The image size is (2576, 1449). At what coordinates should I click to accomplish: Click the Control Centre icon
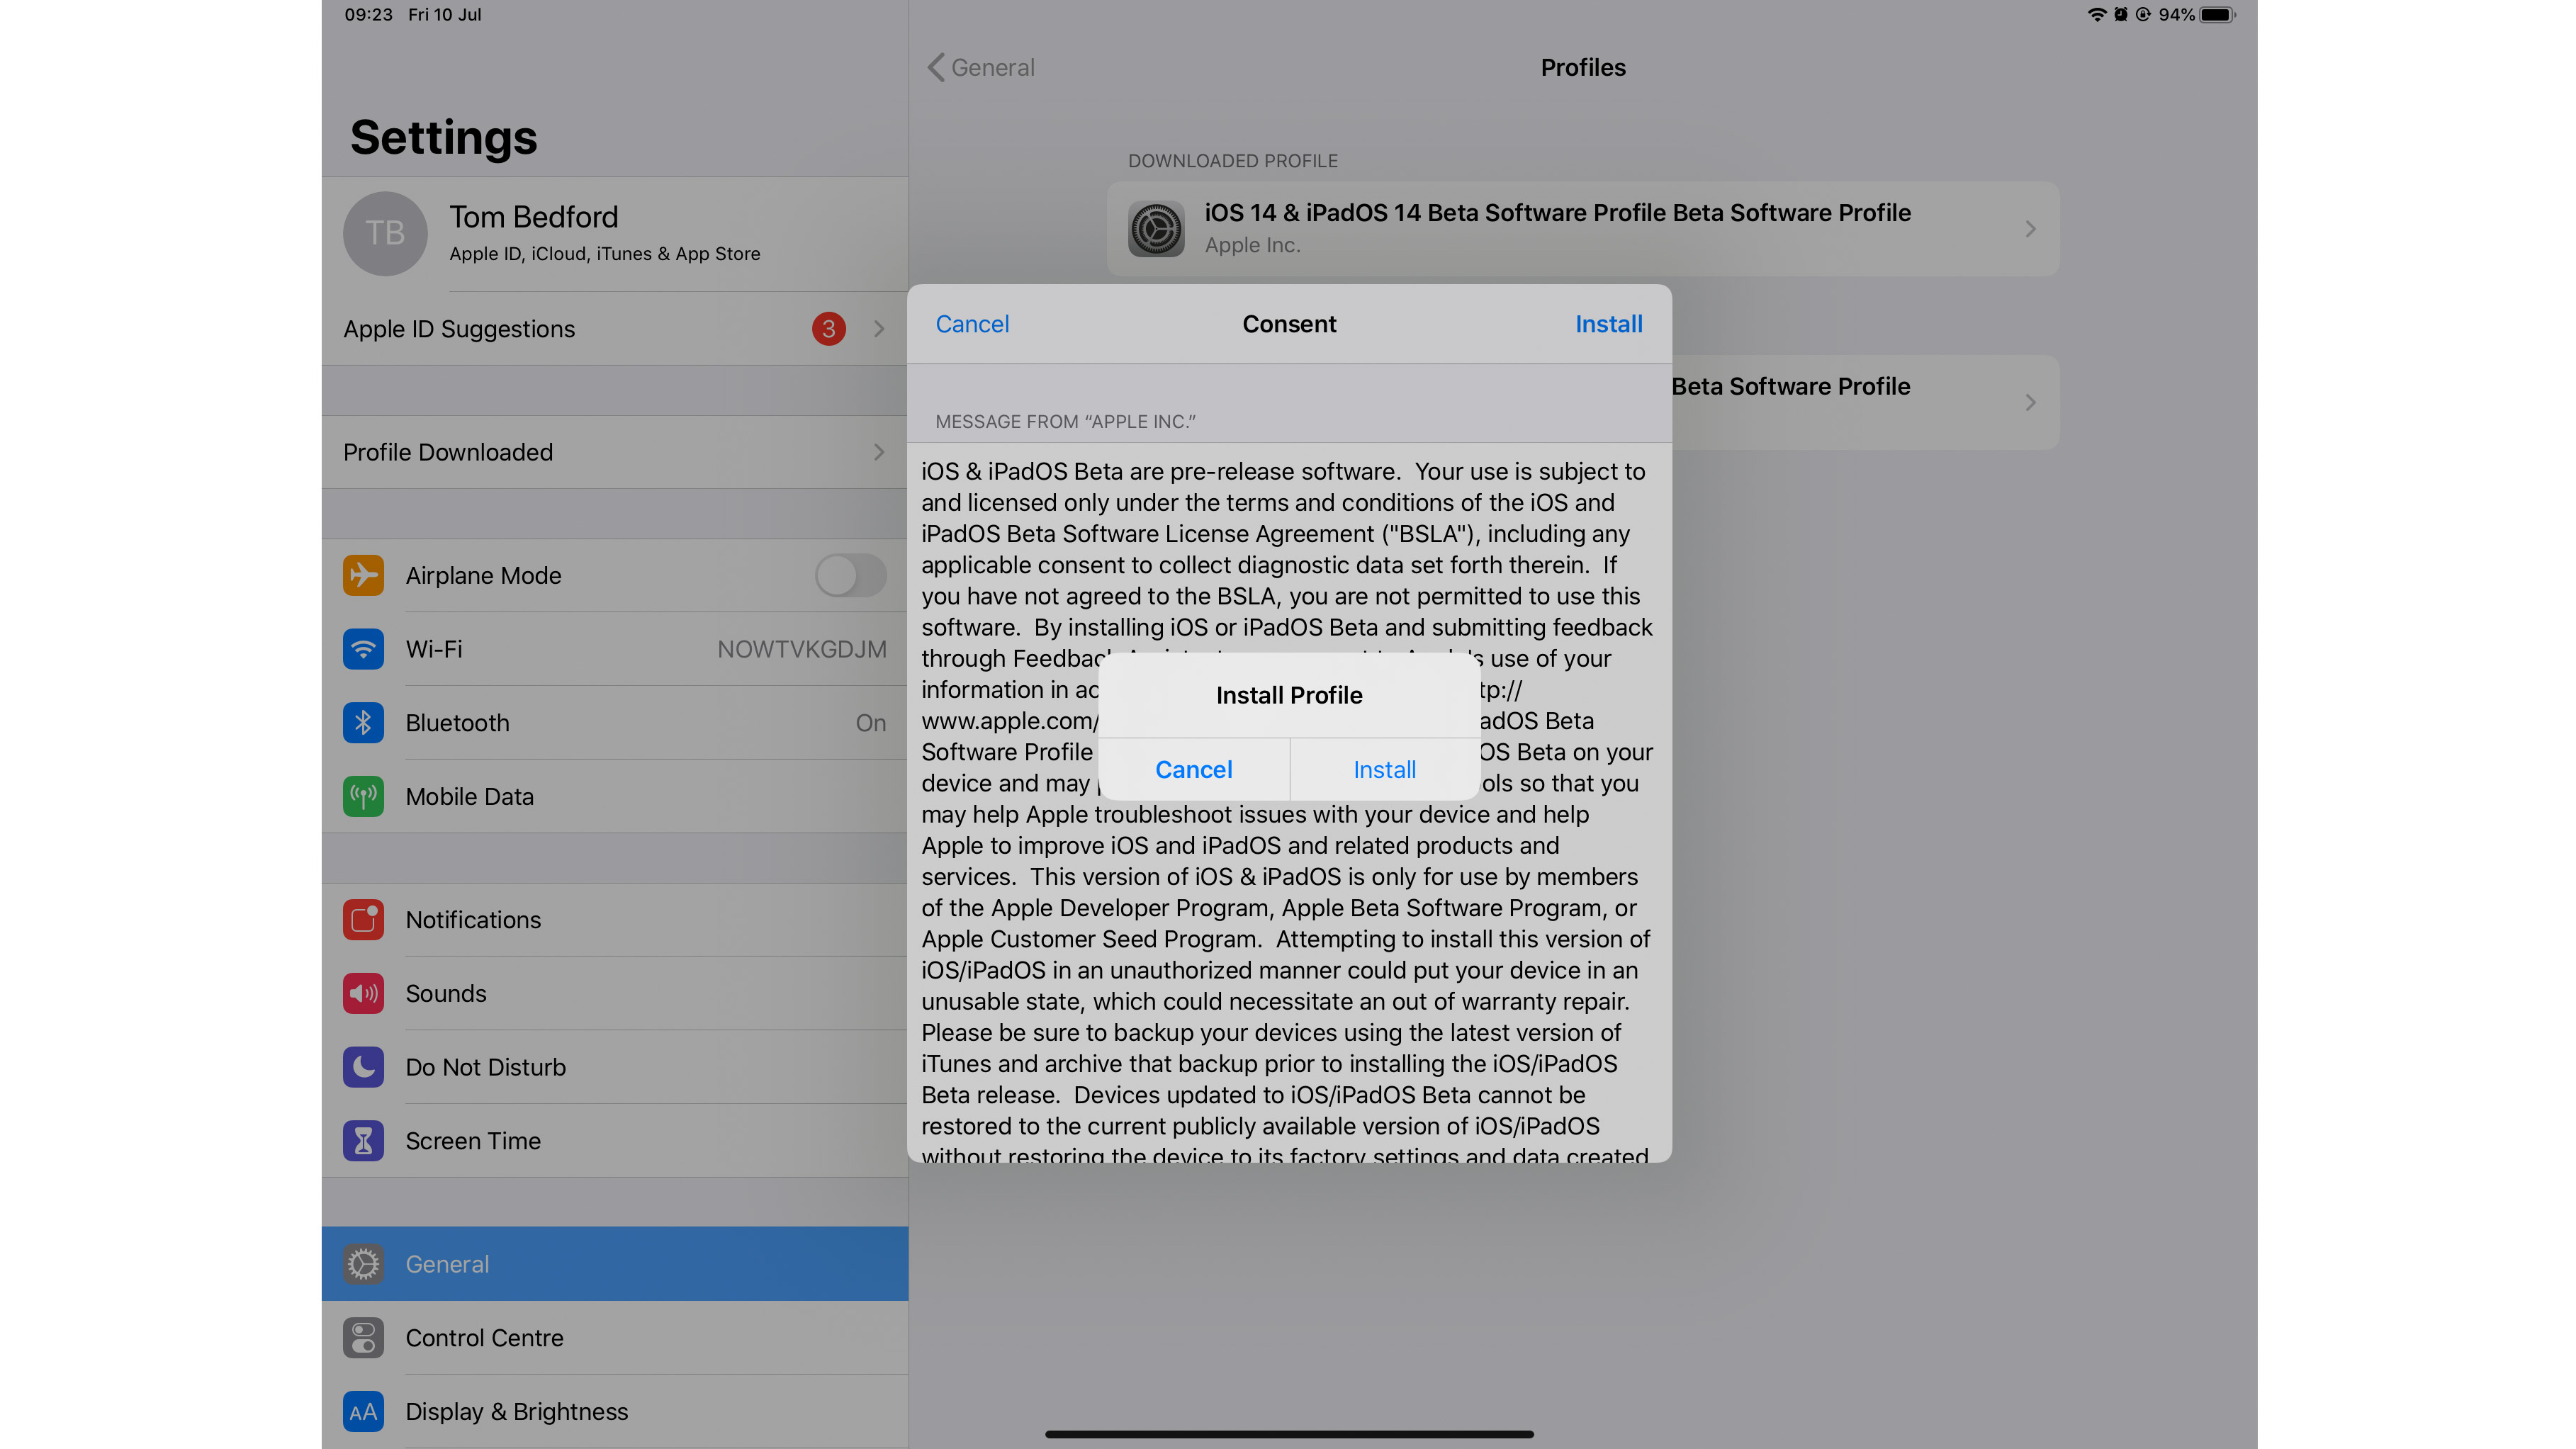coord(363,1338)
